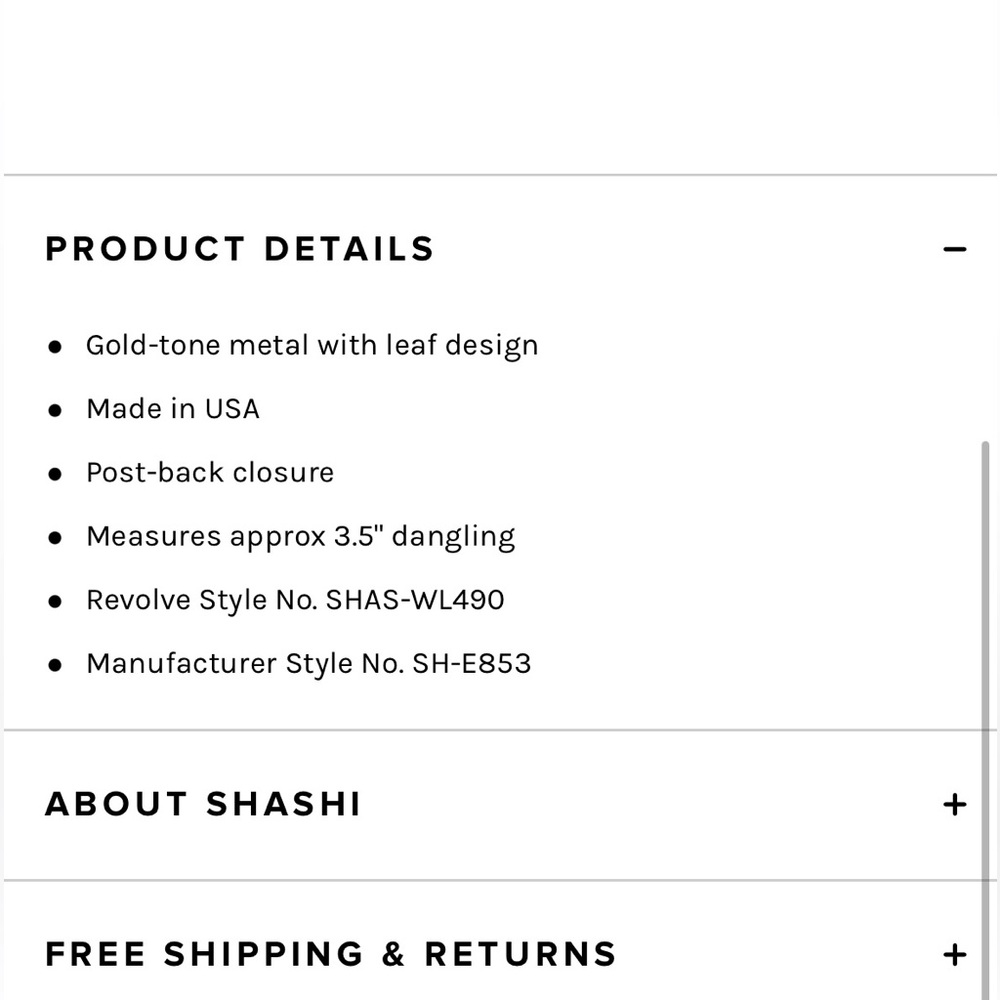This screenshot has width=1000, height=1000.
Task: Click the bullet beside Gold-tone metal line
Action: coord(55,347)
